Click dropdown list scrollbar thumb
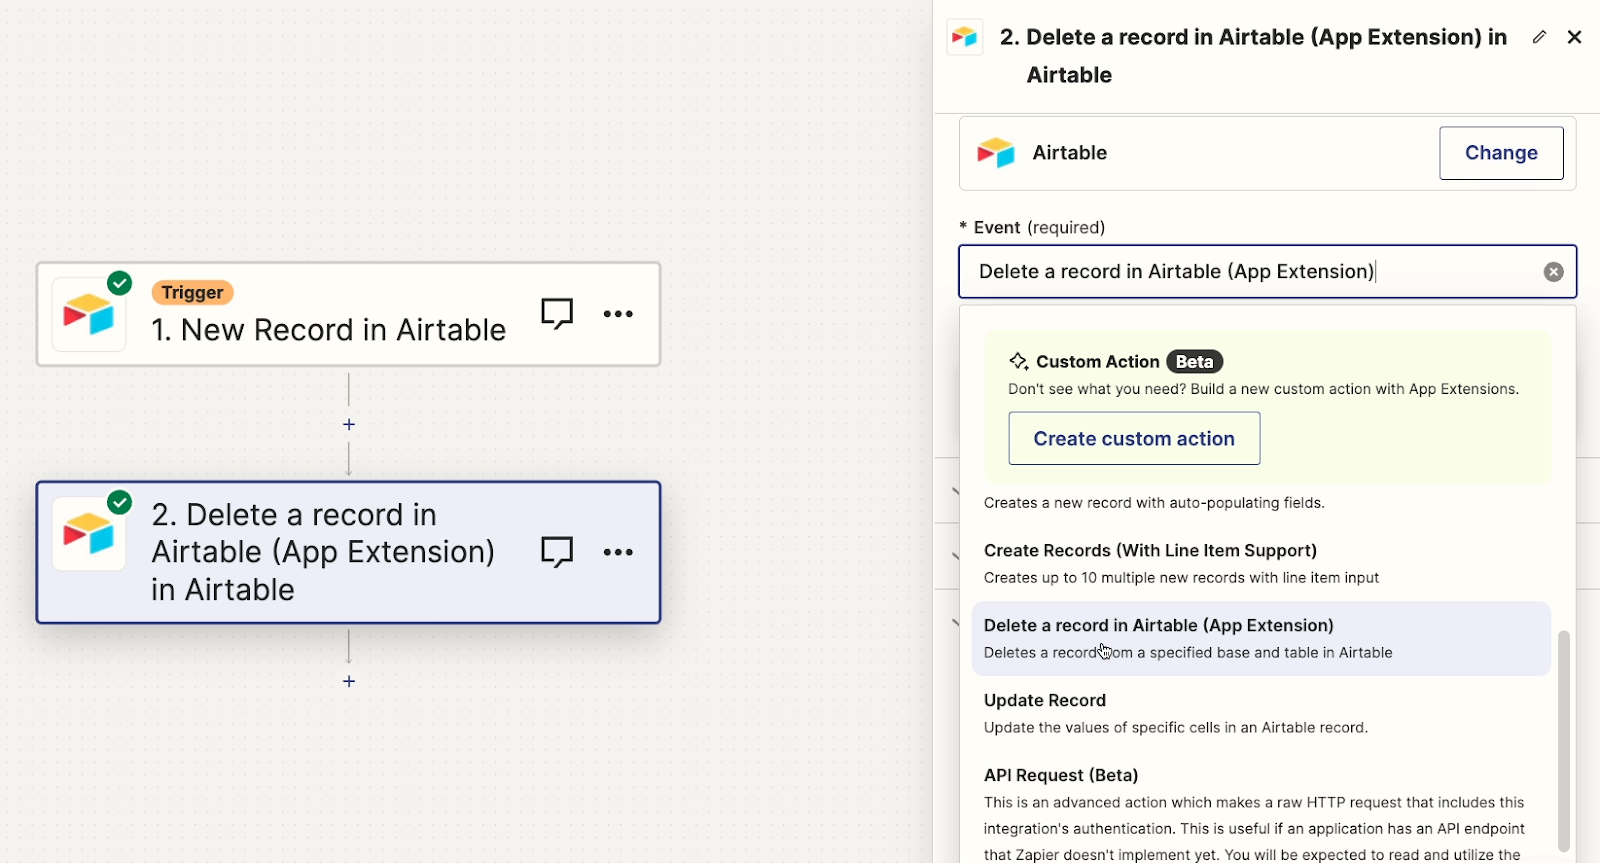 (x=1564, y=740)
